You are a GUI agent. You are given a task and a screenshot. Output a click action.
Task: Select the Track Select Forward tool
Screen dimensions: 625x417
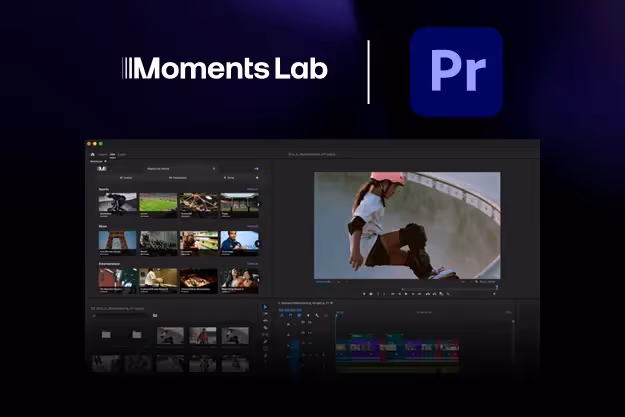[265, 314]
